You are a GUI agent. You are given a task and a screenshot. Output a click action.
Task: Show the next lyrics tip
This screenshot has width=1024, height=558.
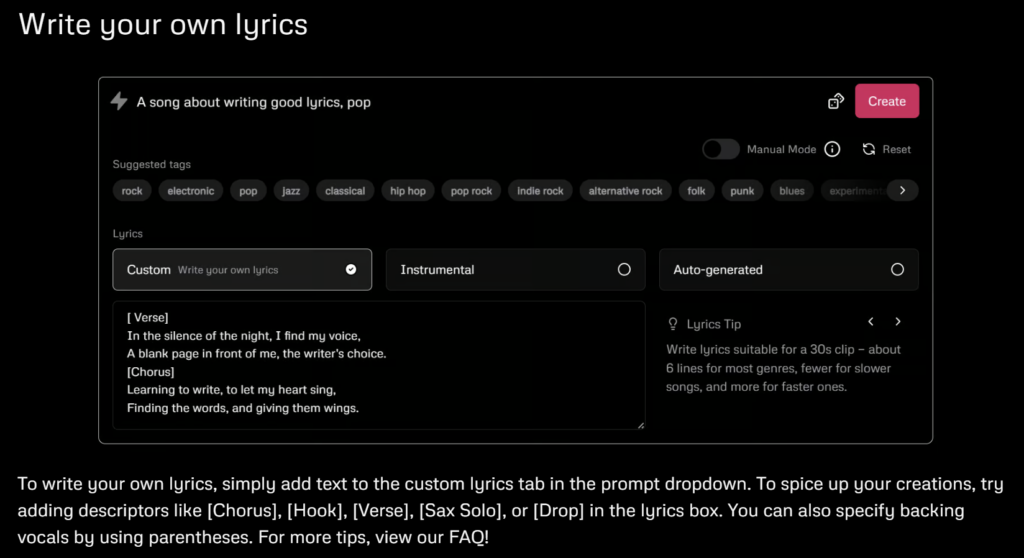(898, 321)
